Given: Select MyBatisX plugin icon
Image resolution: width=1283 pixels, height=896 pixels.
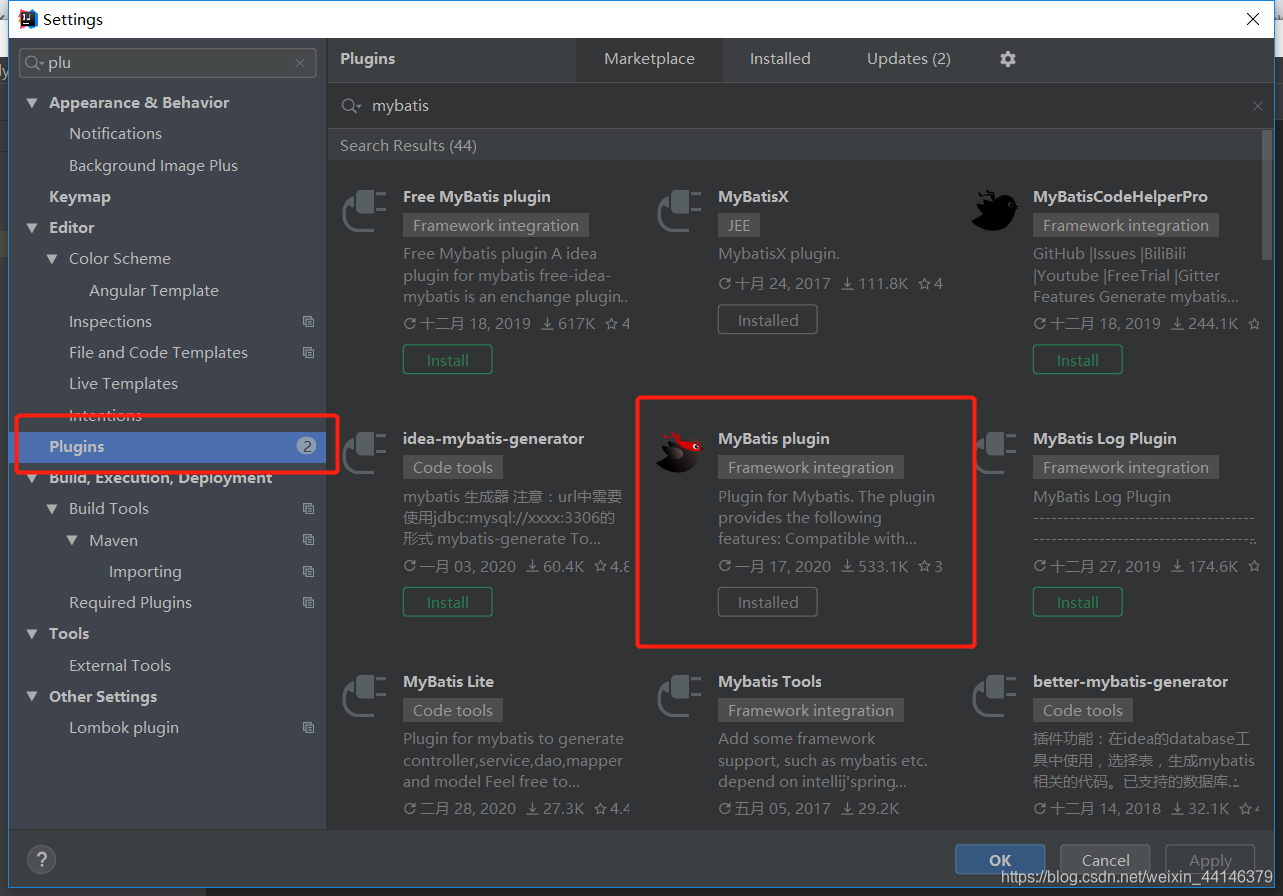Looking at the screenshot, I should click(679, 210).
